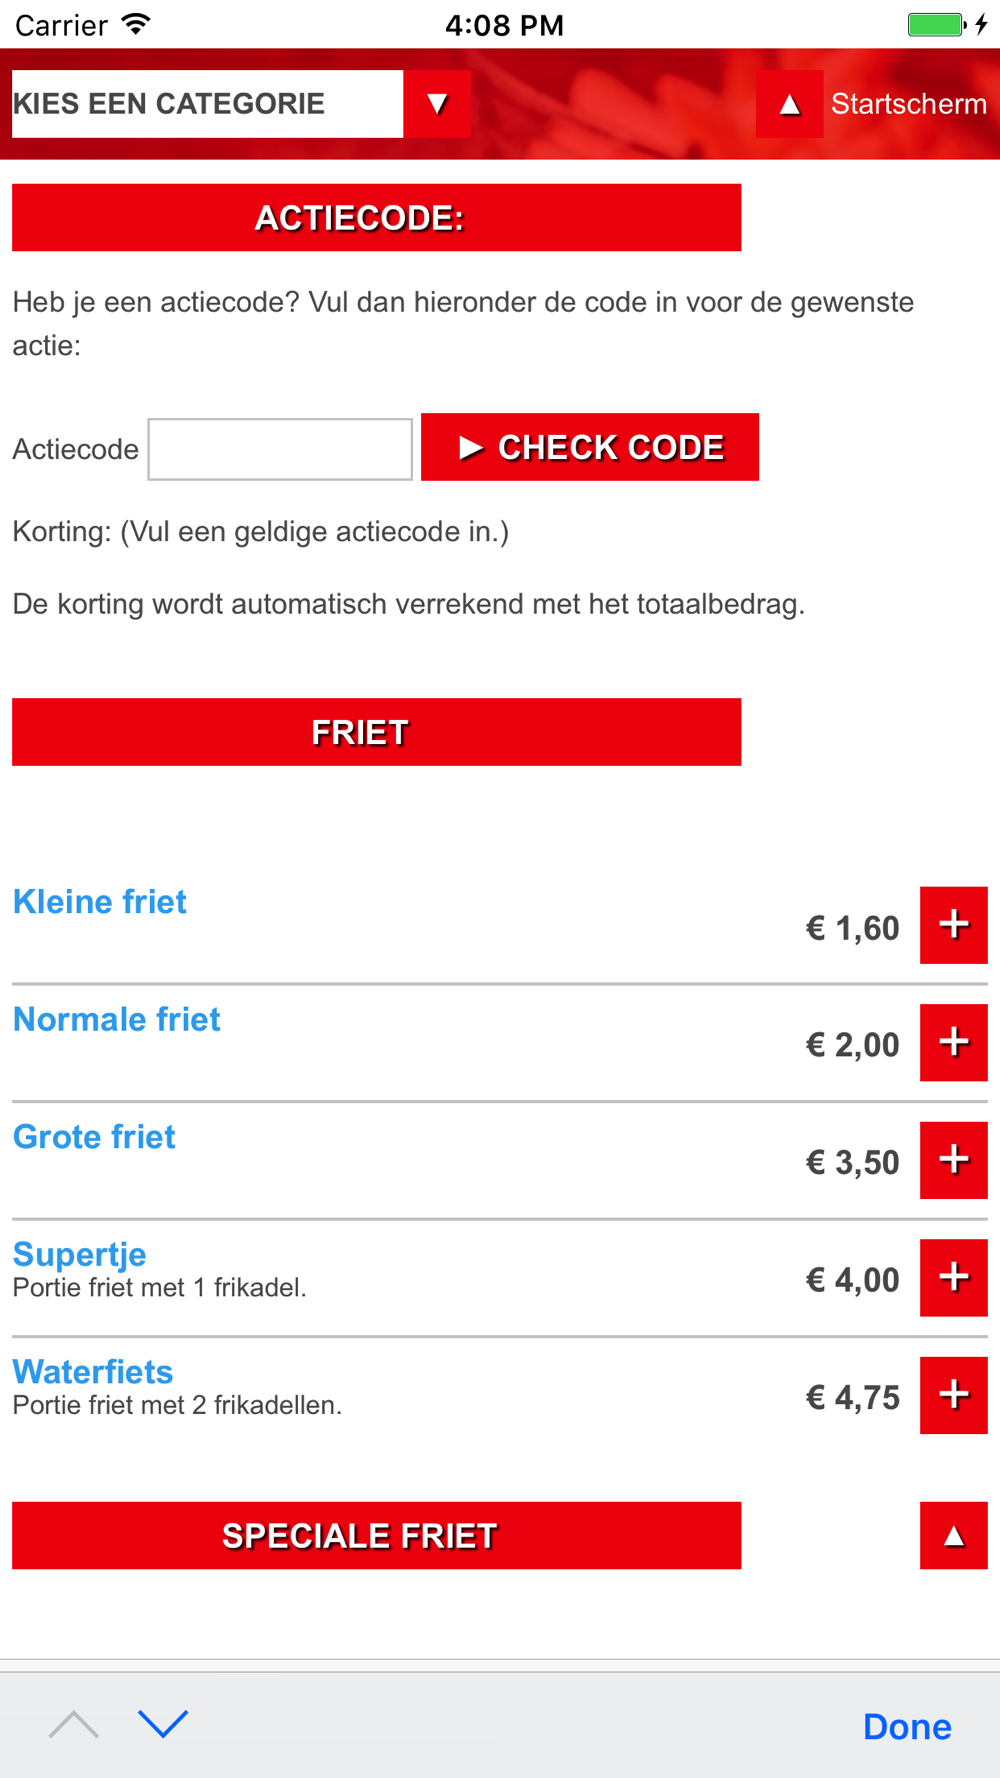Open the Kleine friet item link
This screenshot has width=1000, height=1778.
pos(100,902)
